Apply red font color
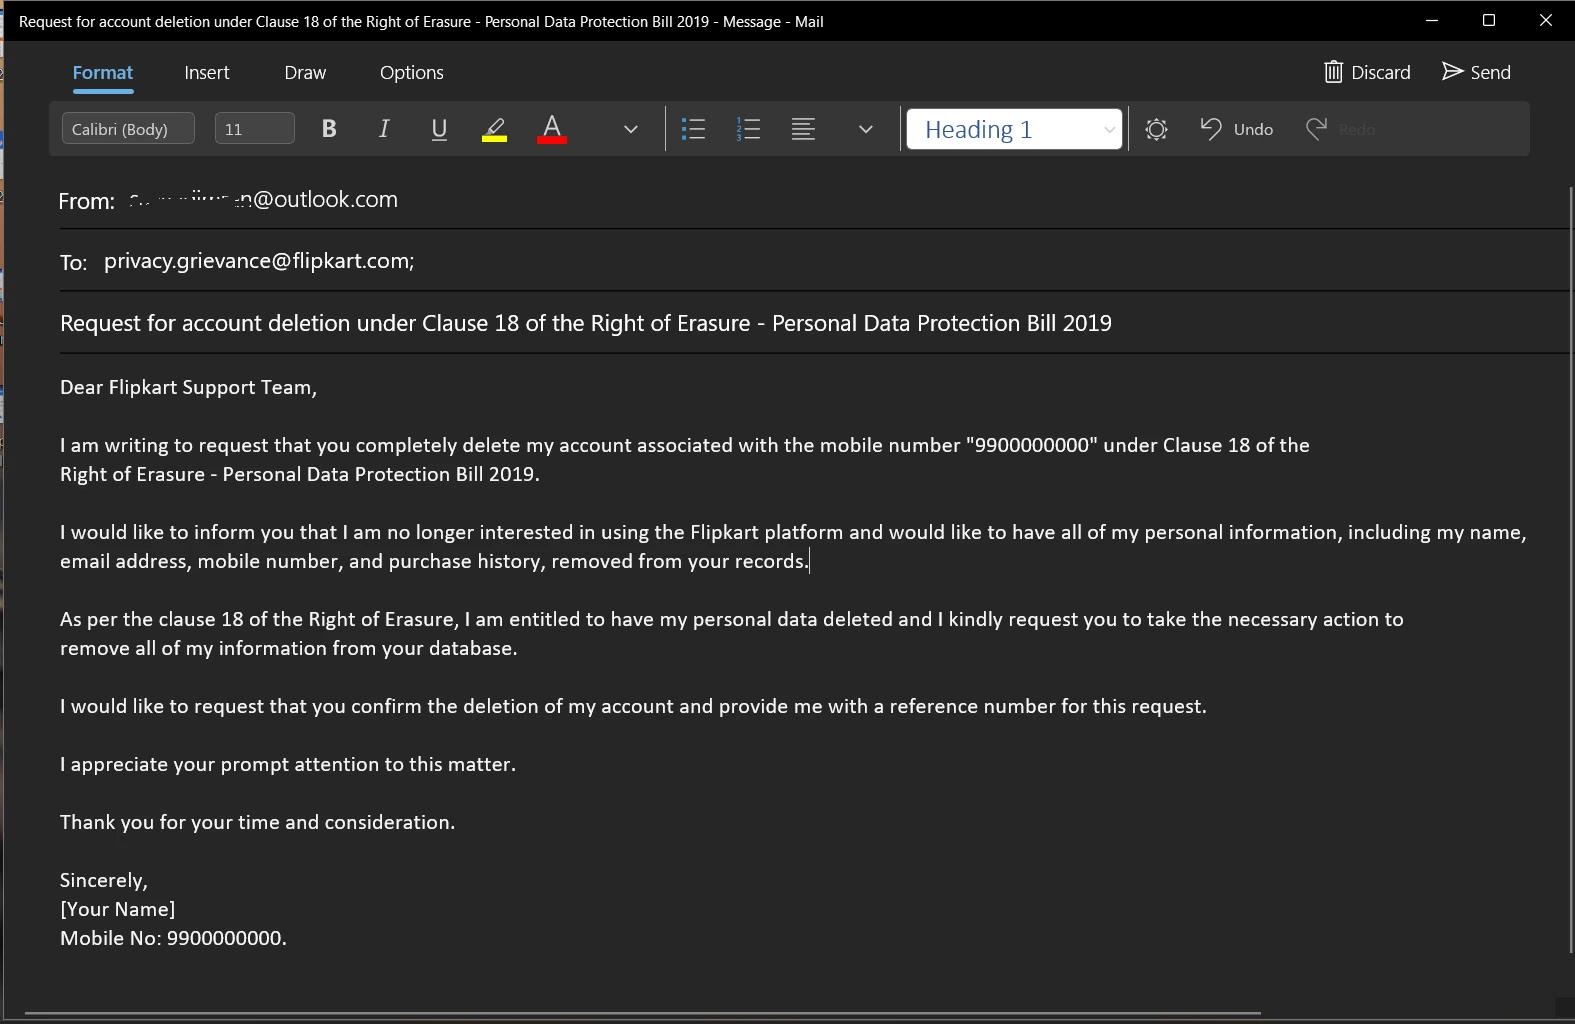 552,129
